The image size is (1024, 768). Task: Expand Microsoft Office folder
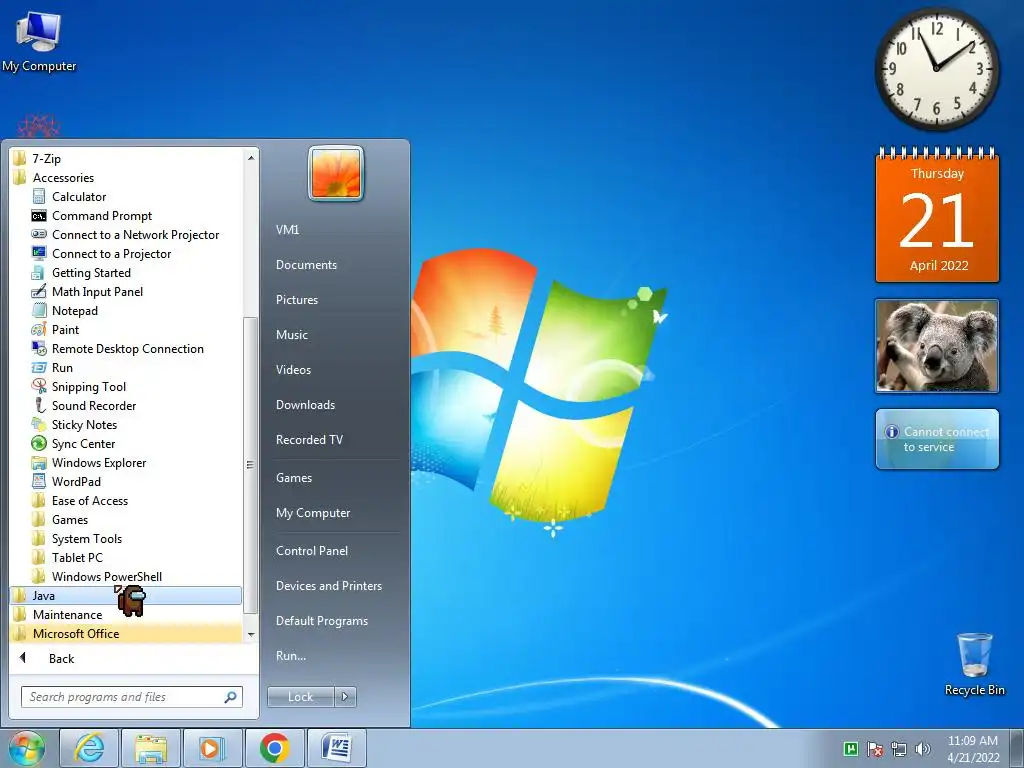(126, 633)
